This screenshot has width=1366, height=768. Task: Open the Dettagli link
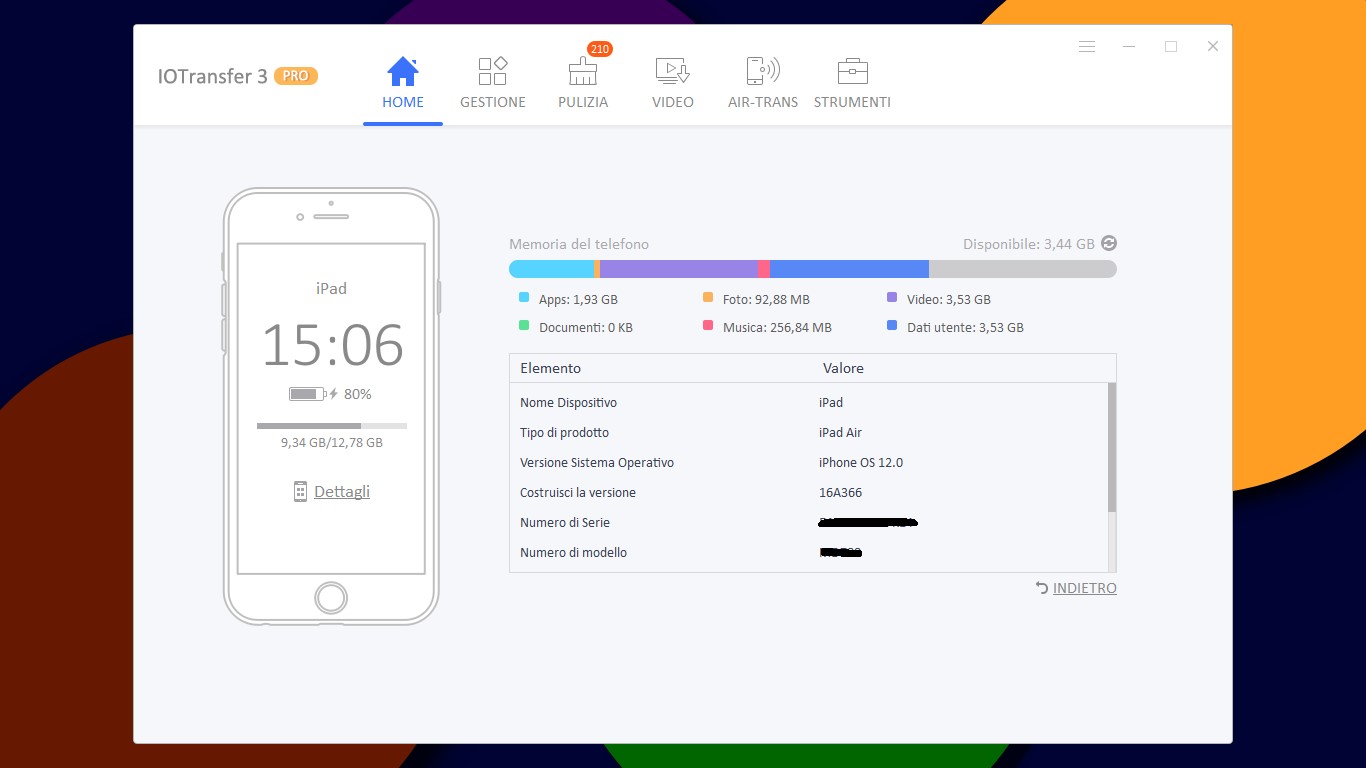point(342,491)
